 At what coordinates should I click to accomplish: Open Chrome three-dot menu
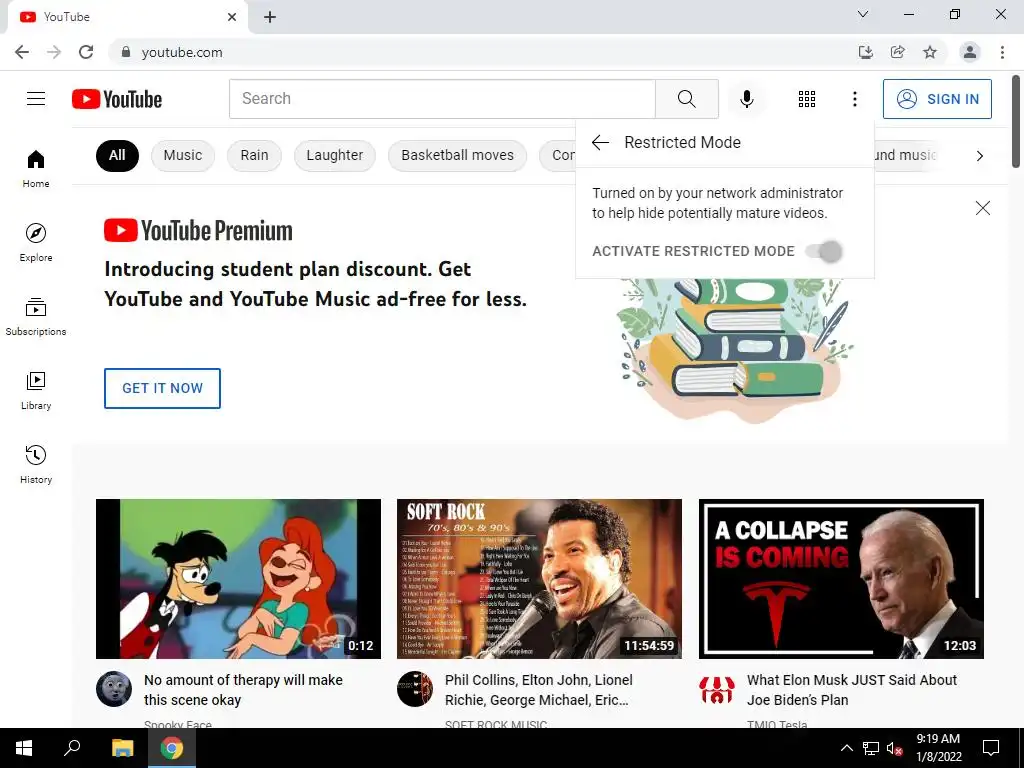pos(1002,52)
